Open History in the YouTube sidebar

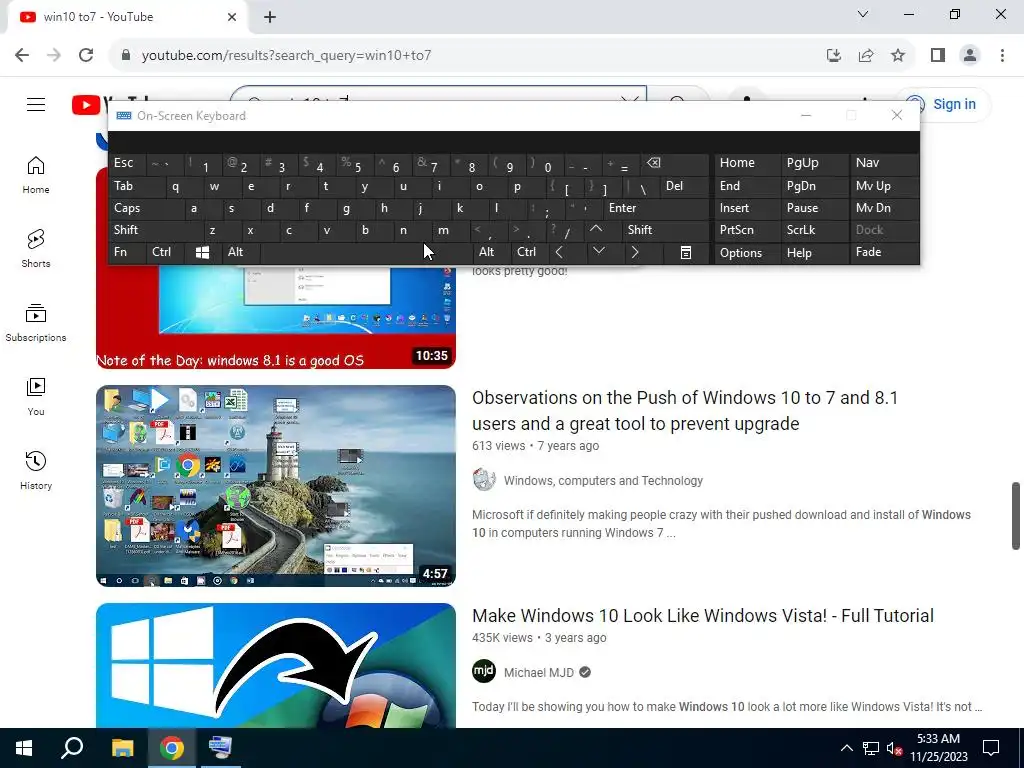[36, 470]
